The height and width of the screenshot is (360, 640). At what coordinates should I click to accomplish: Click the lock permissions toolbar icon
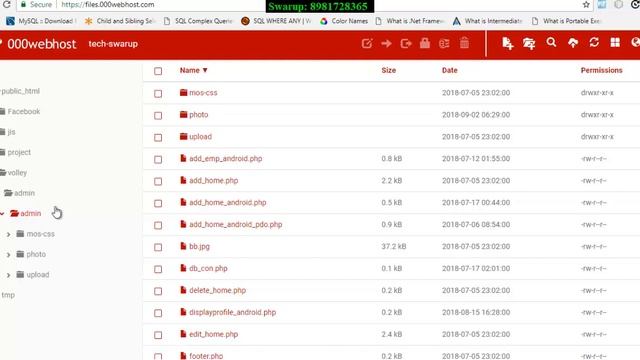click(x=425, y=43)
